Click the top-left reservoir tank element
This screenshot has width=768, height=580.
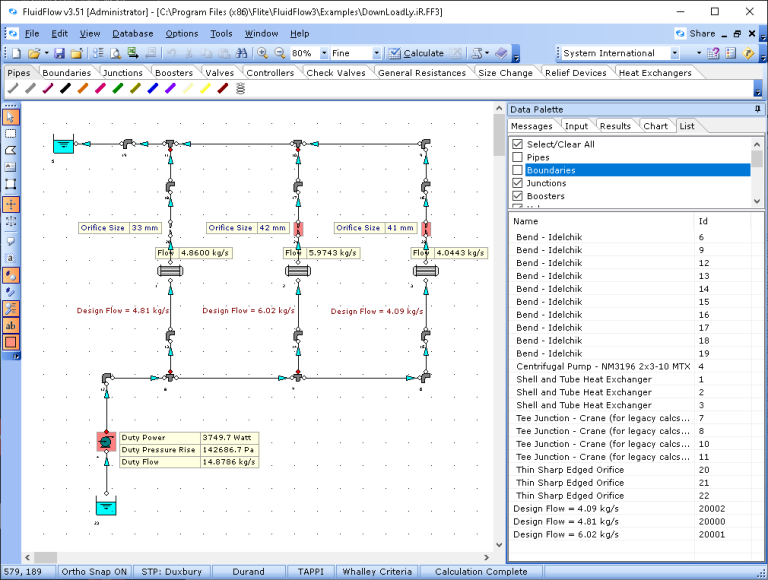[x=63, y=145]
